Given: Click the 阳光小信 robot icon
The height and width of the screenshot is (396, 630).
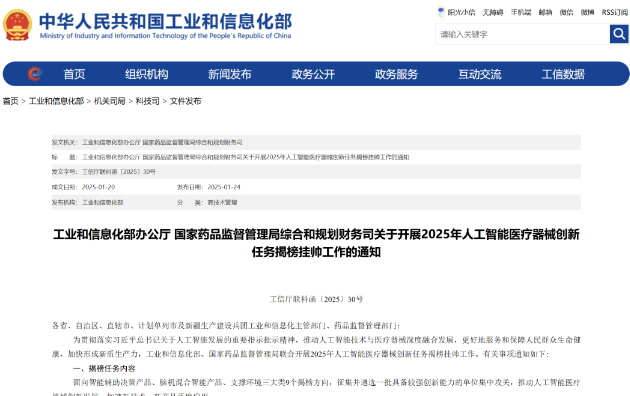Looking at the screenshot, I should [441, 12].
